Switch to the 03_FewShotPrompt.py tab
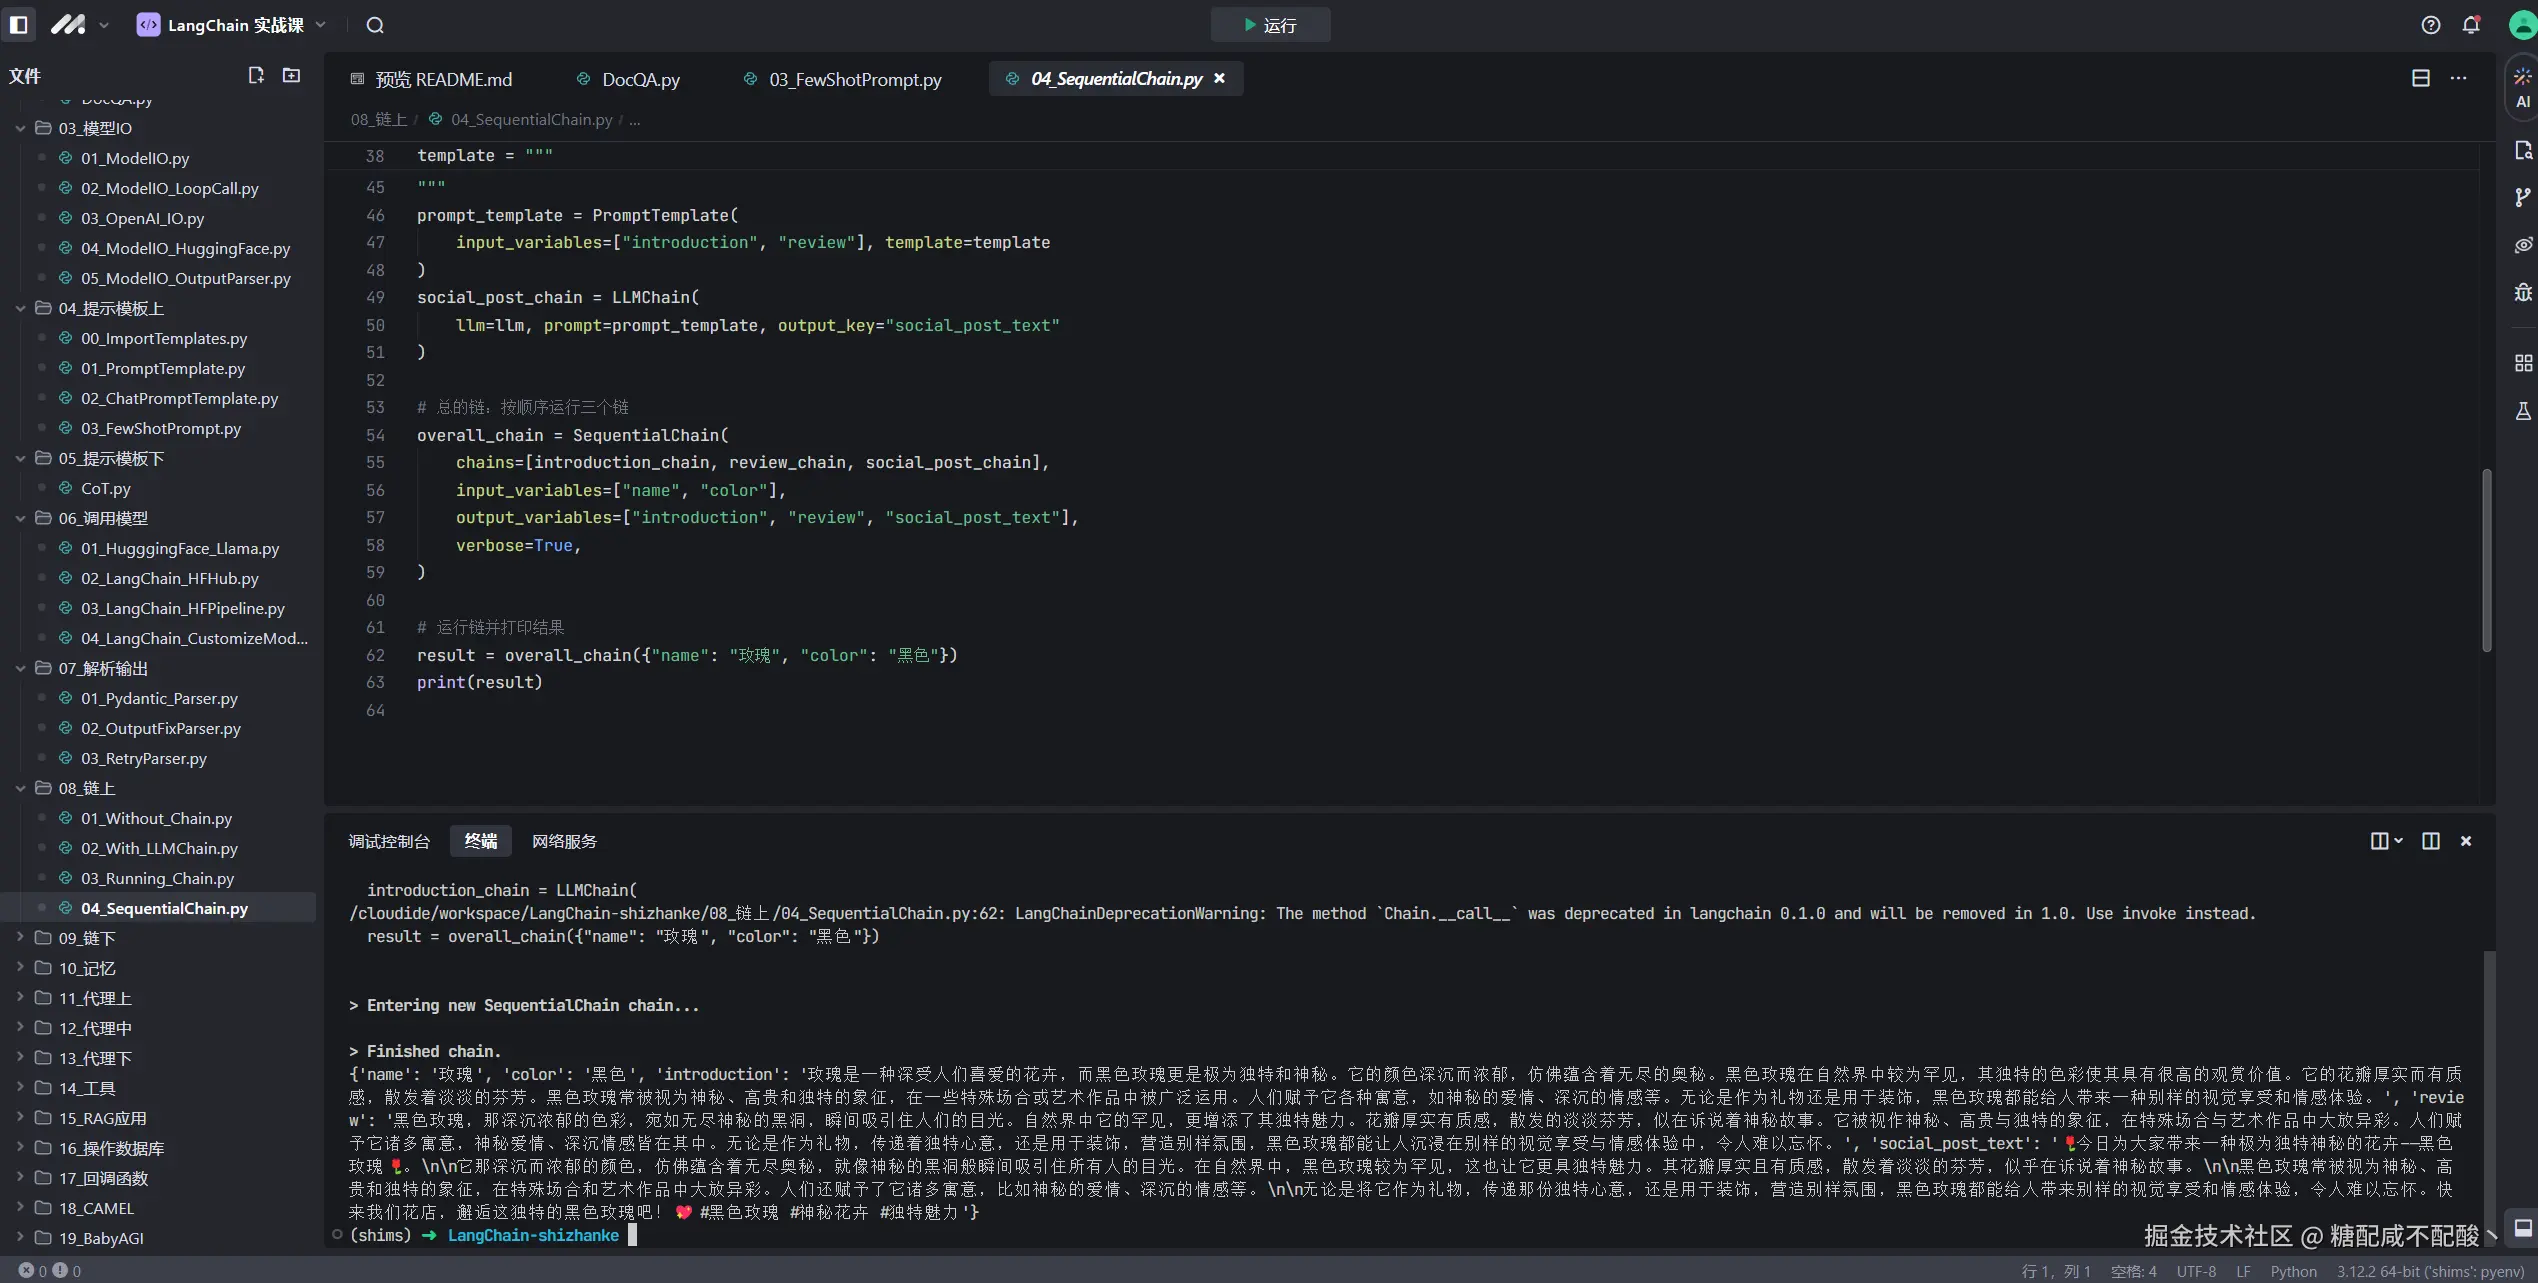This screenshot has height=1283, width=2538. pos(854,79)
